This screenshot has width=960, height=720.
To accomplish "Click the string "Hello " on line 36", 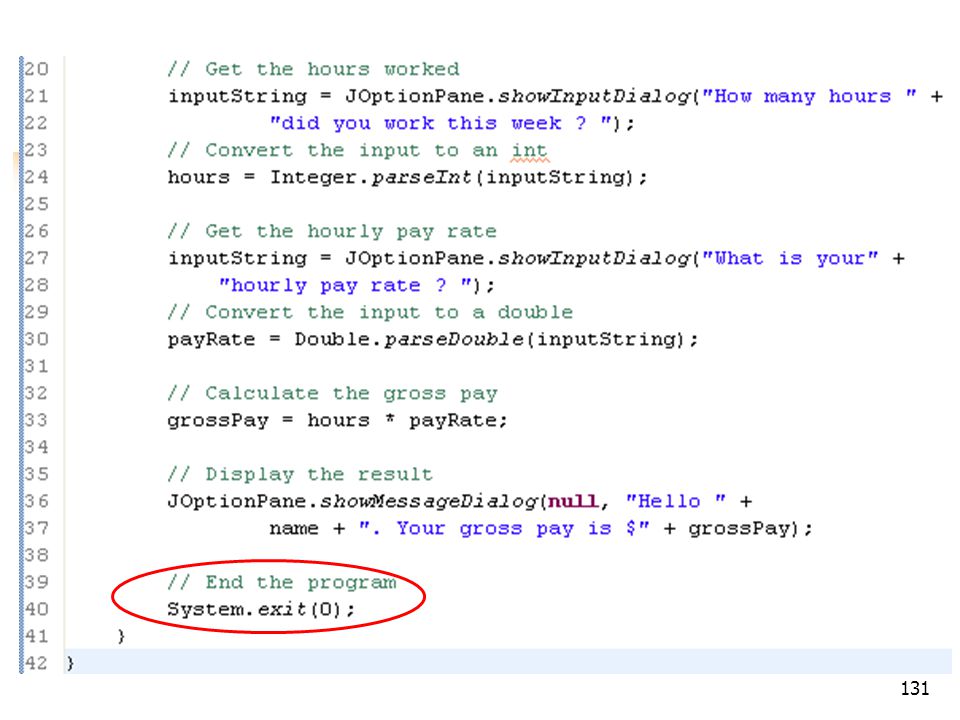I will click(x=676, y=501).
